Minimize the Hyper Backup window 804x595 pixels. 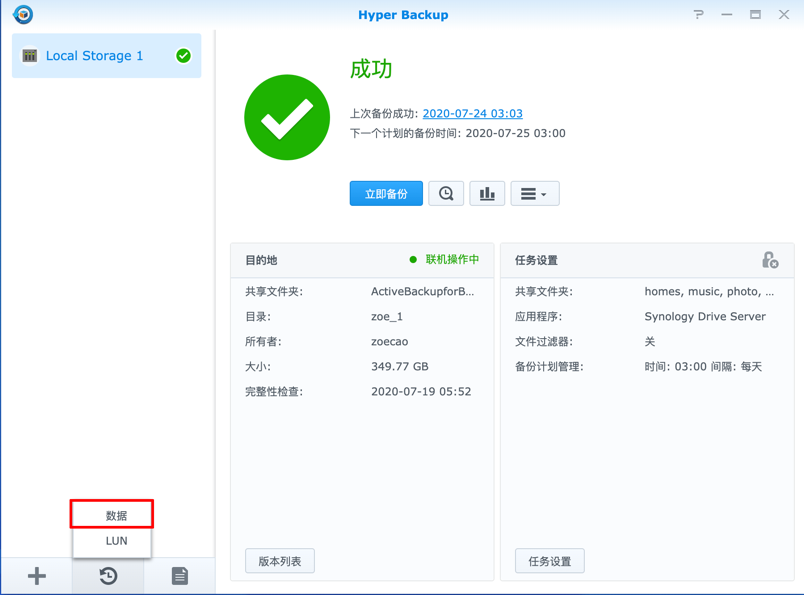coord(727,14)
